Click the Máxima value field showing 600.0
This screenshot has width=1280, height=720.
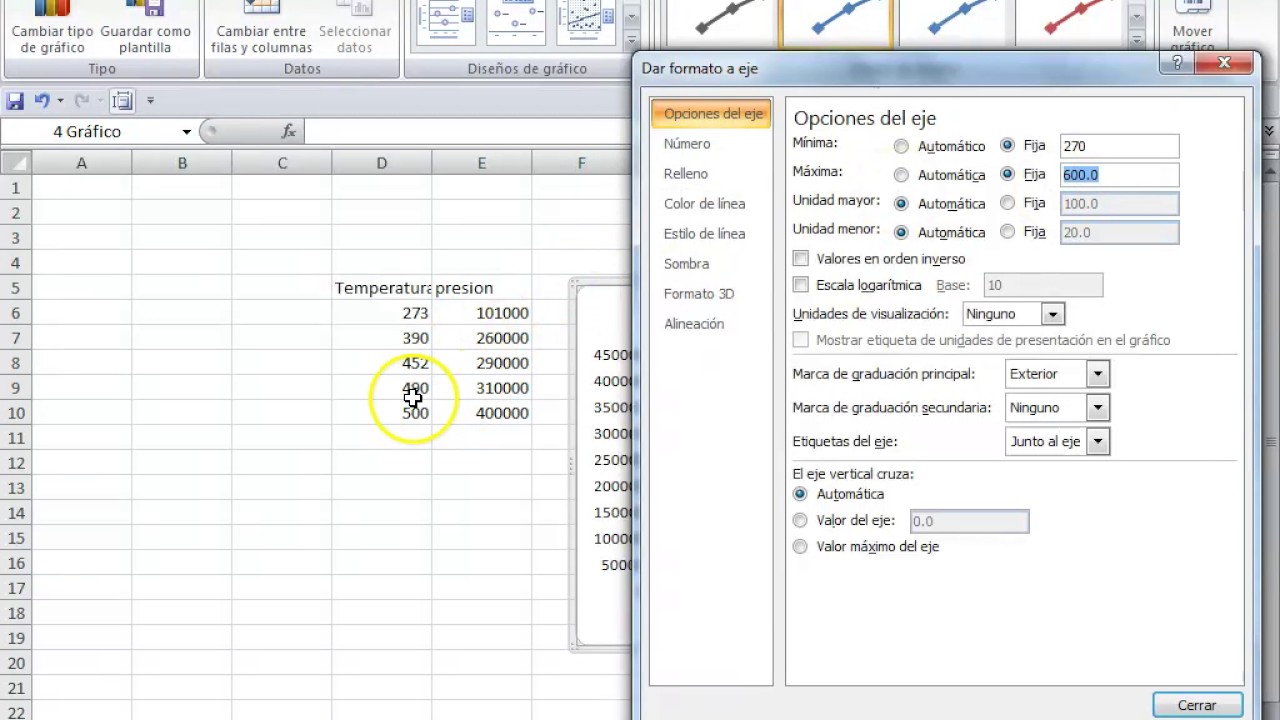1119,175
